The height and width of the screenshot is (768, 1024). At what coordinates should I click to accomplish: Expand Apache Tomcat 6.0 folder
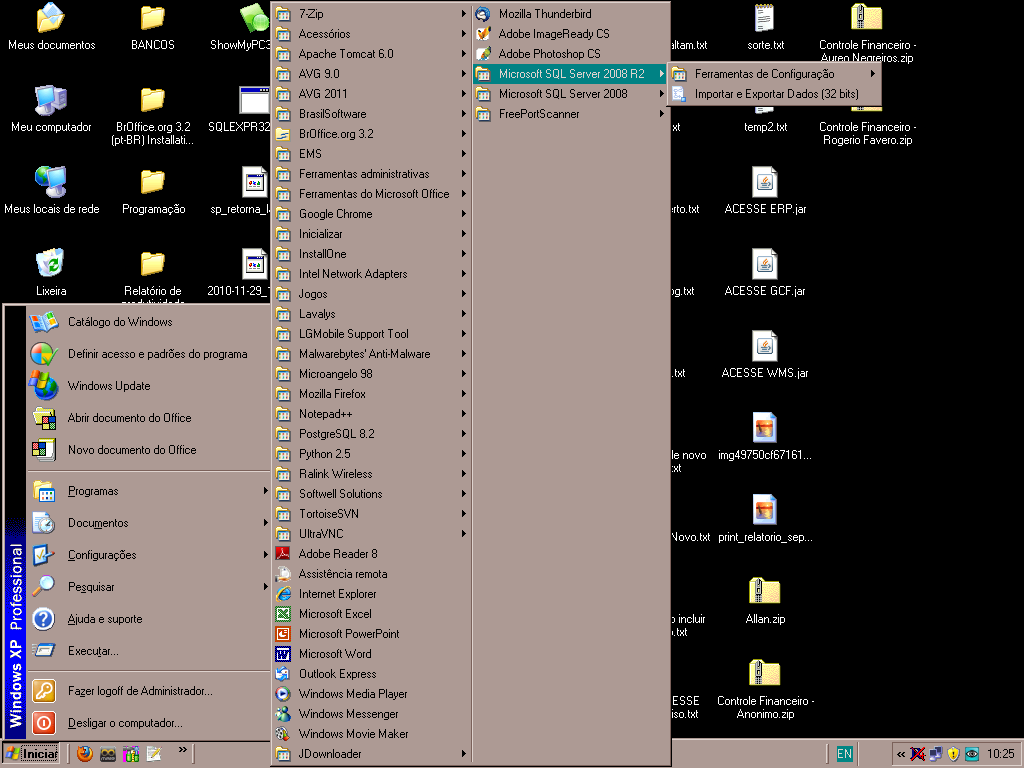(371, 54)
